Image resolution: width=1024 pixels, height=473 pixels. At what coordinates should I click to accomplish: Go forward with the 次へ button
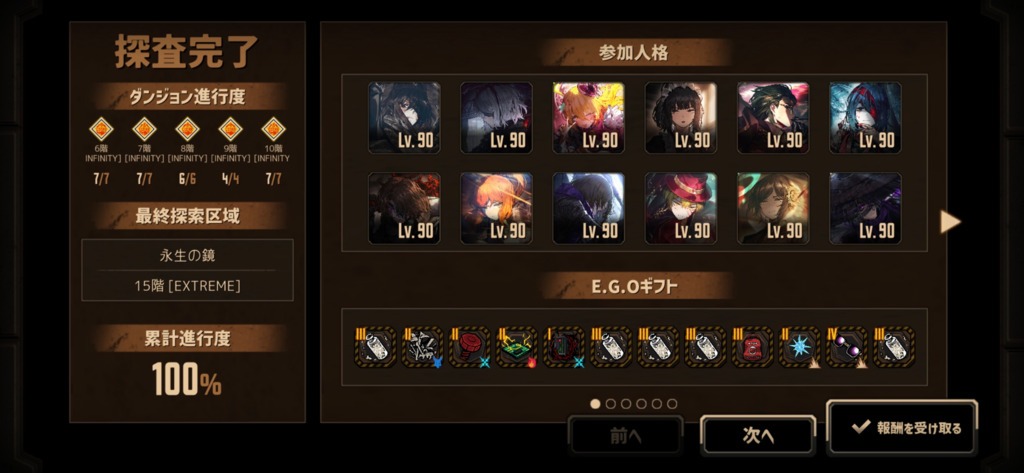coord(758,436)
